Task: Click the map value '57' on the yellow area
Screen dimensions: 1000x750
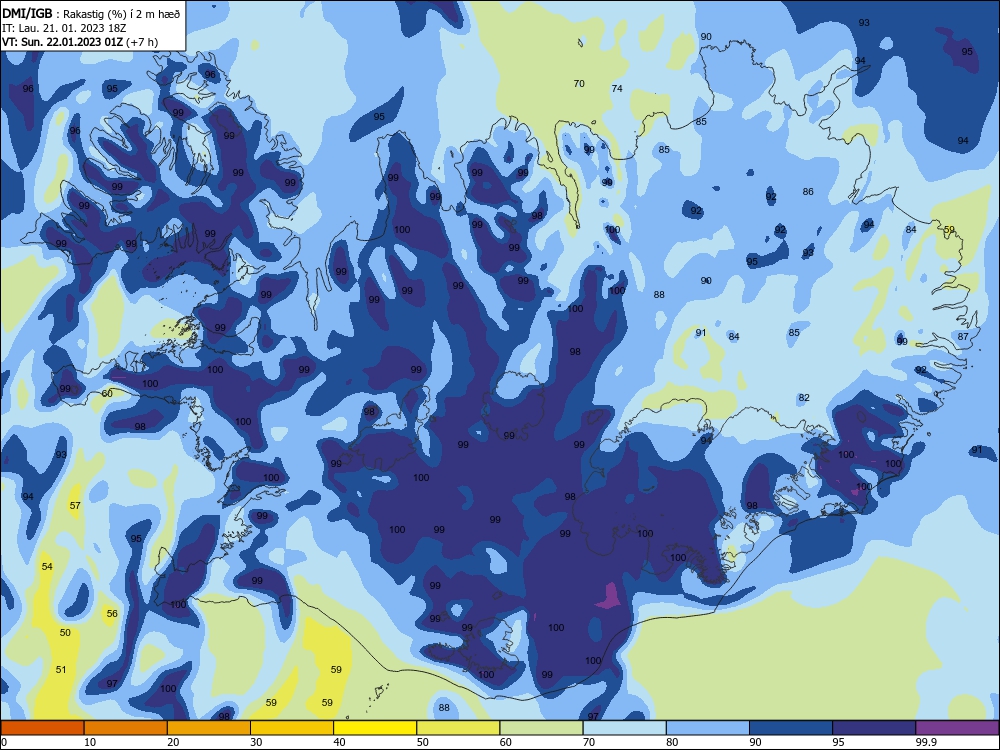Action: (x=75, y=506)
